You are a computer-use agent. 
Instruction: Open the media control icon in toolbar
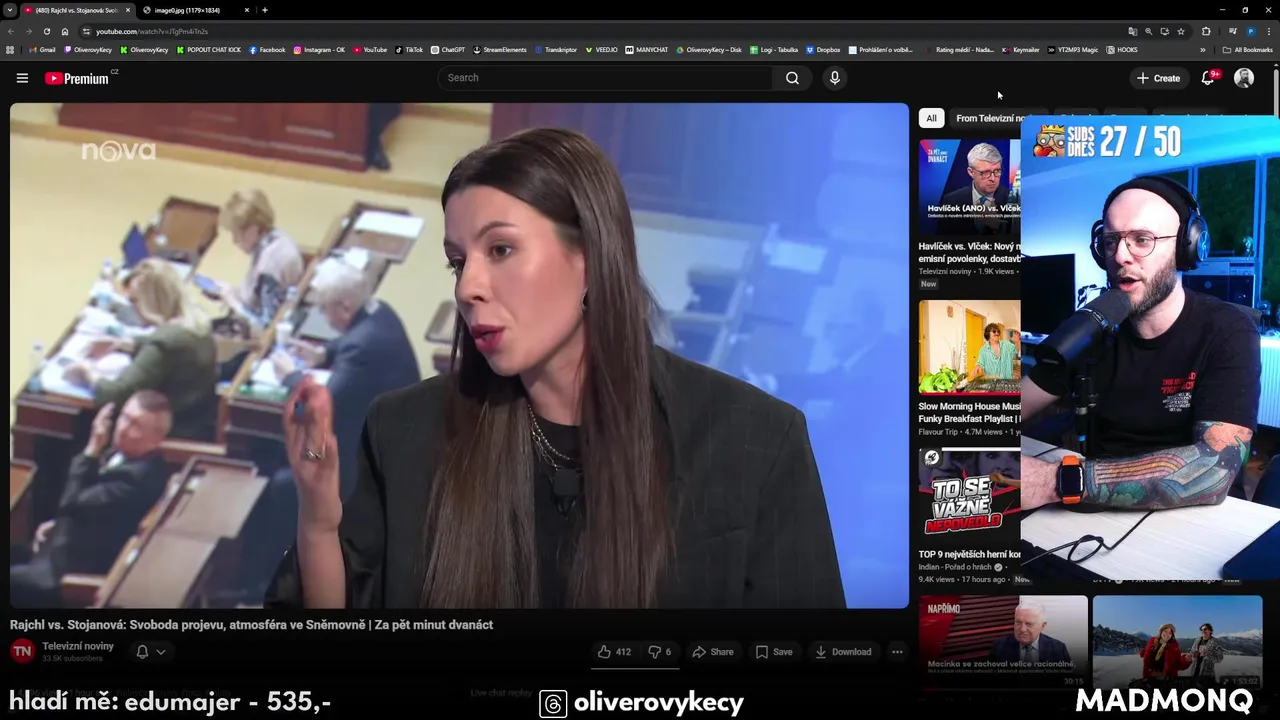coord(1232,31)
